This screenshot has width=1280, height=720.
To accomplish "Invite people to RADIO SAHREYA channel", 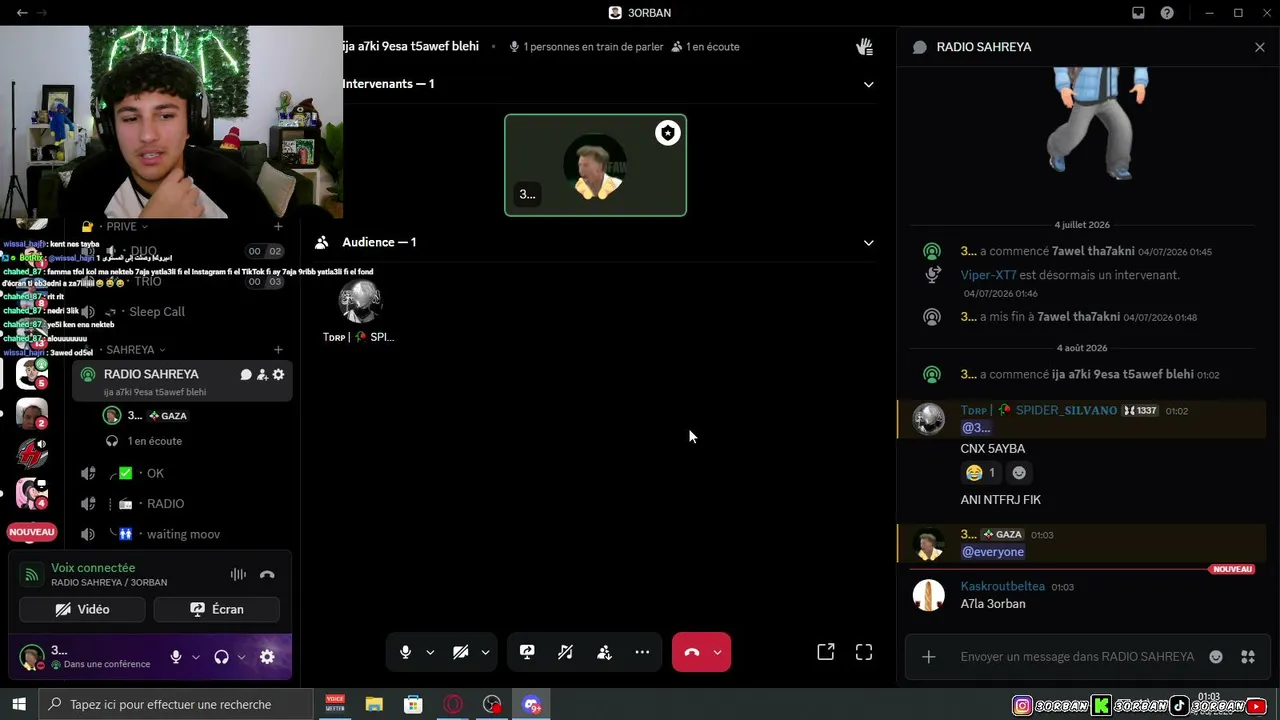I will [262, 374].
